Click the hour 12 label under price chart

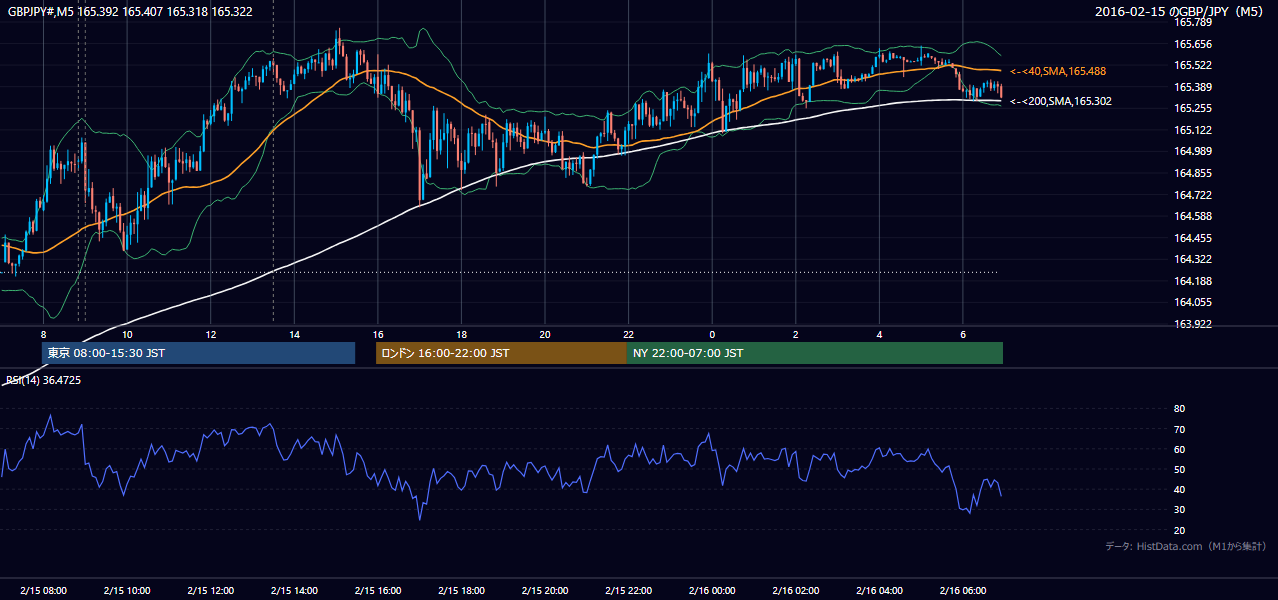point(210,334)
